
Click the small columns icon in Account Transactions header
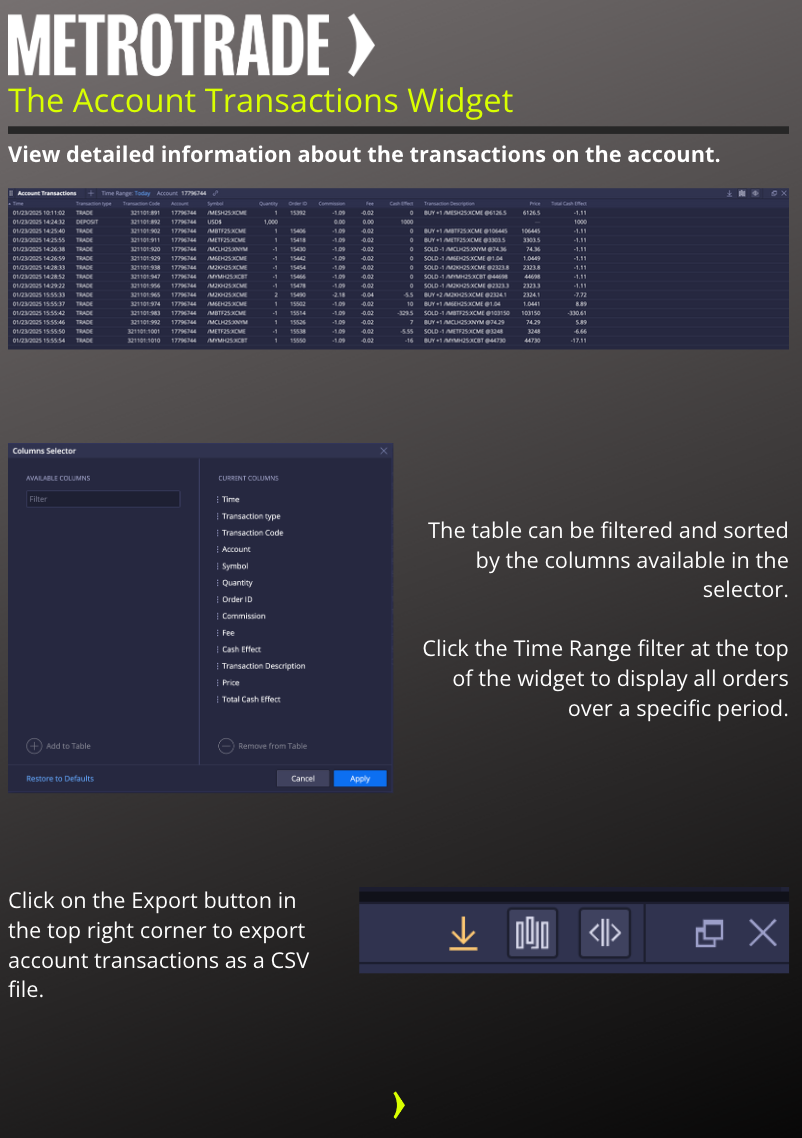742,194
